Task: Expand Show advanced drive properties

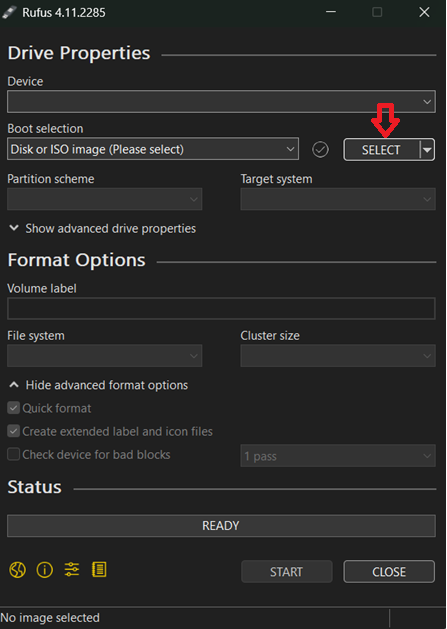Action: [x=102, y=229]
